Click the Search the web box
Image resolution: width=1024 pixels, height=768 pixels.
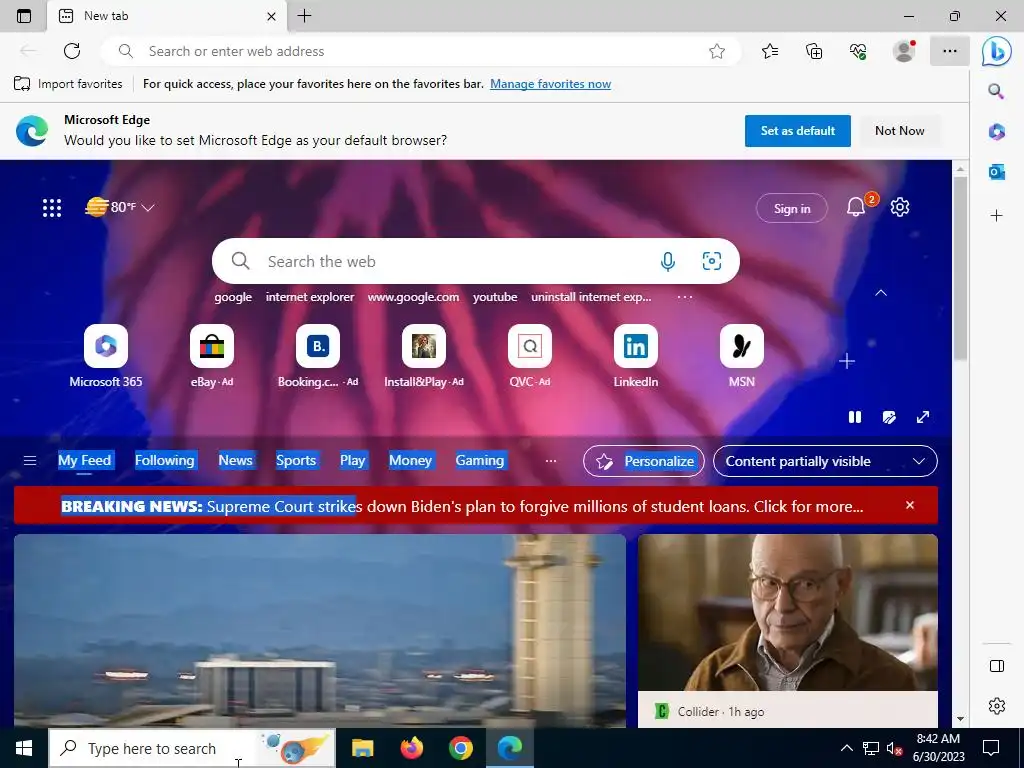[475, 261]
